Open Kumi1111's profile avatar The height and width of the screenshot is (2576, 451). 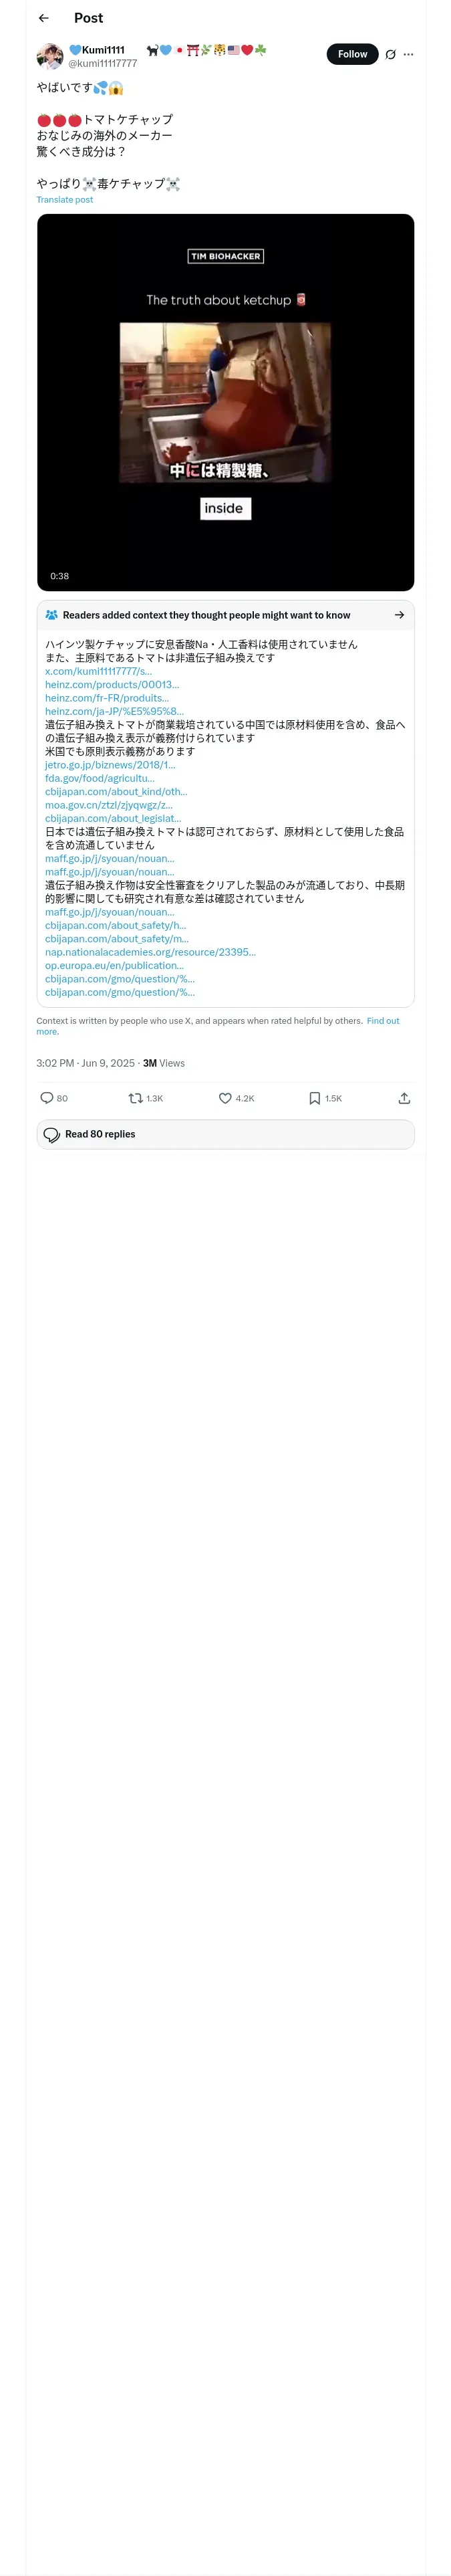click(x=50, y=56)
